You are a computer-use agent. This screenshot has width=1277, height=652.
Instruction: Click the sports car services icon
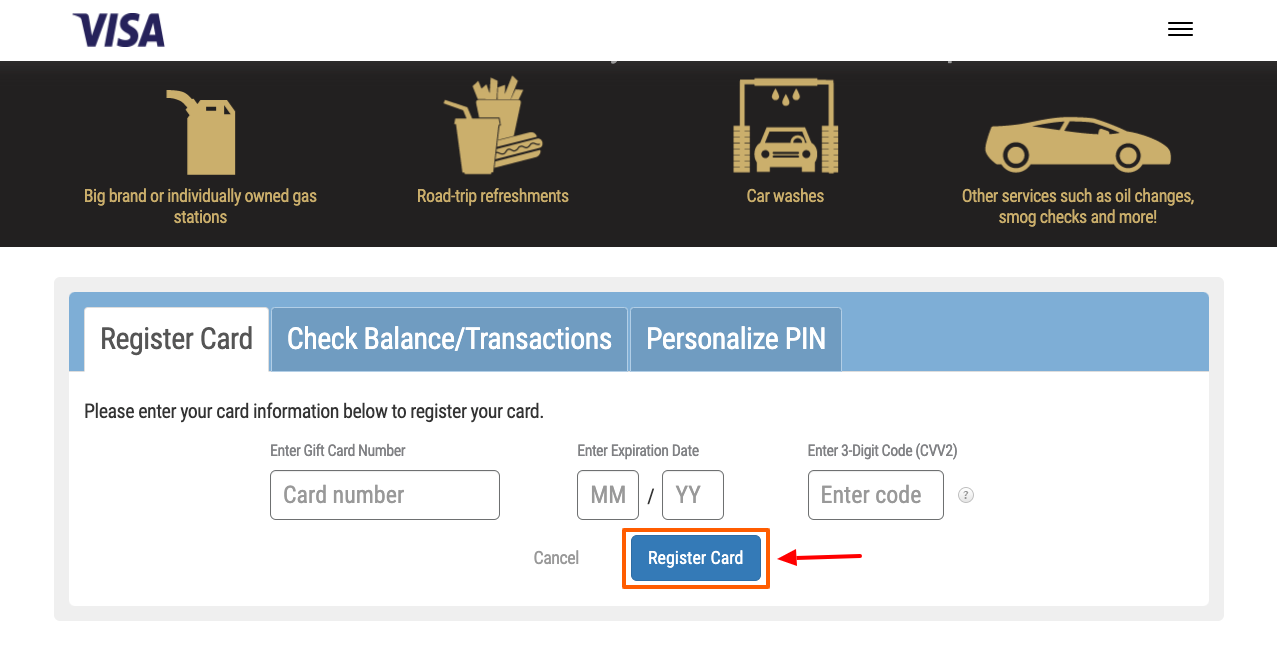coord(1077,145)
